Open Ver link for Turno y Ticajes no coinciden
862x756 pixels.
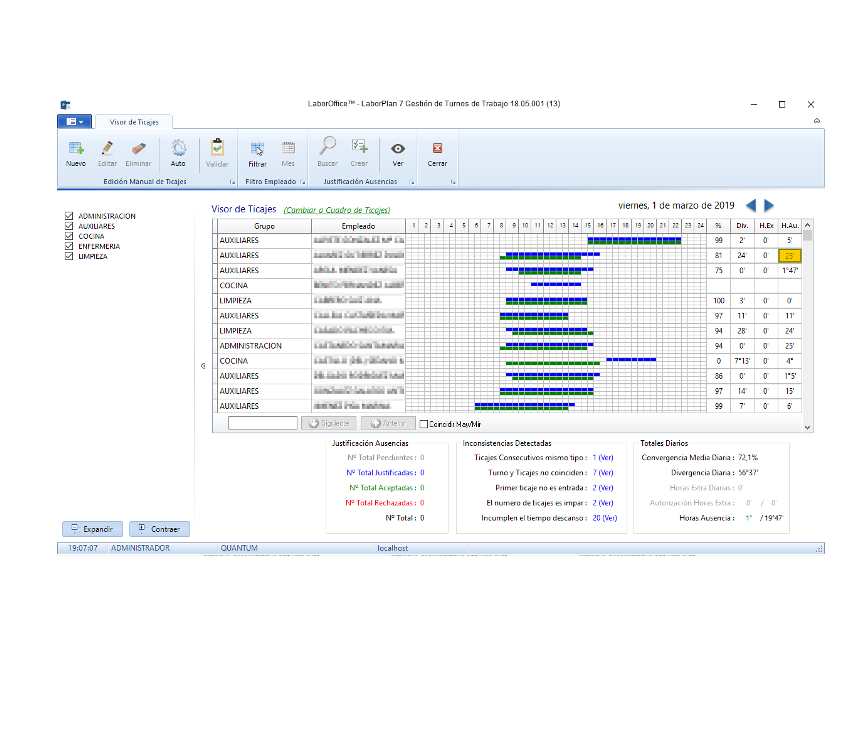pyautogui.click(x=603, y=473)
